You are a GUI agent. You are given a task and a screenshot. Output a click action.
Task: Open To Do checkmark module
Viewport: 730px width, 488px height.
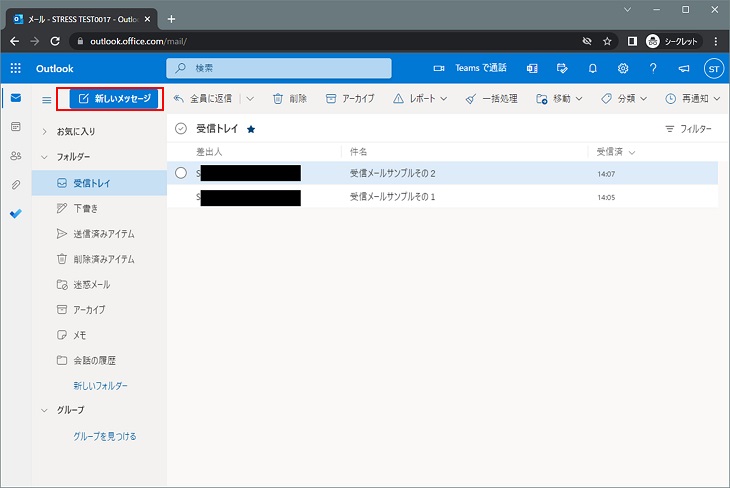(x=16, y=214)
